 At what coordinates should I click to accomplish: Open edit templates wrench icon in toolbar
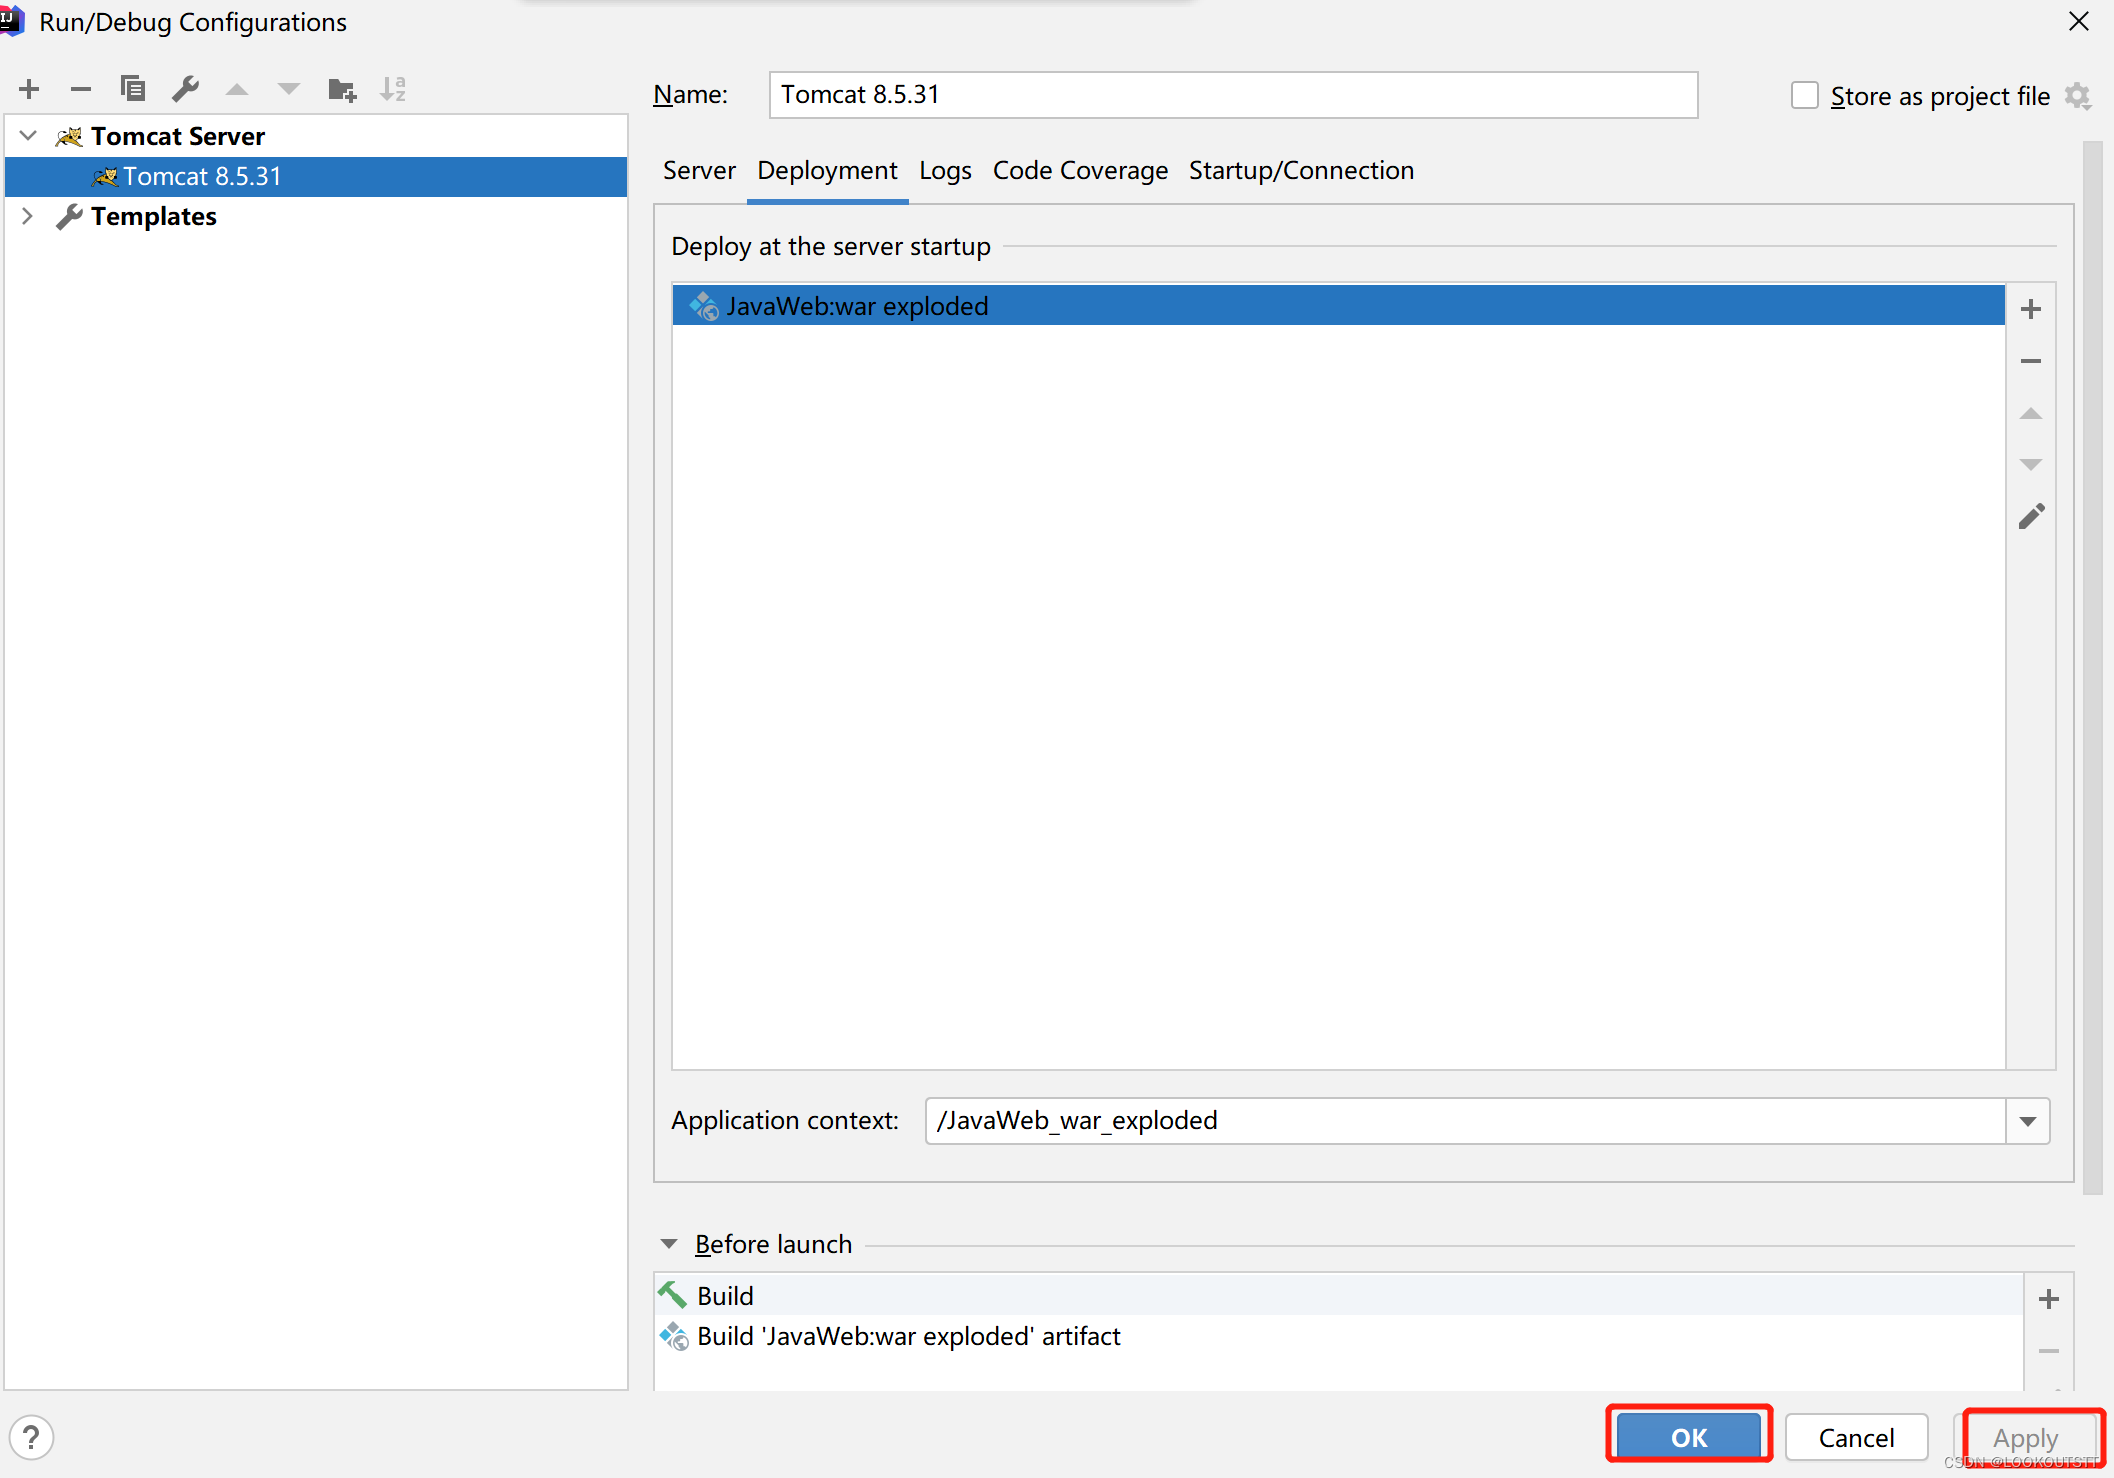185,89
